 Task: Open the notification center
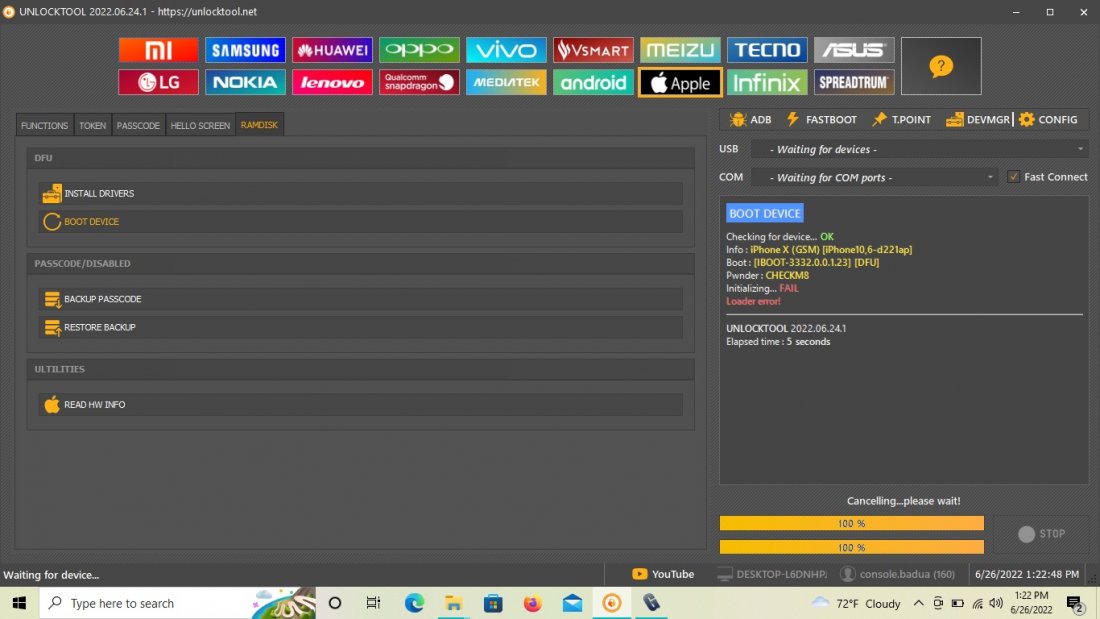click(x=1075, y=604)
